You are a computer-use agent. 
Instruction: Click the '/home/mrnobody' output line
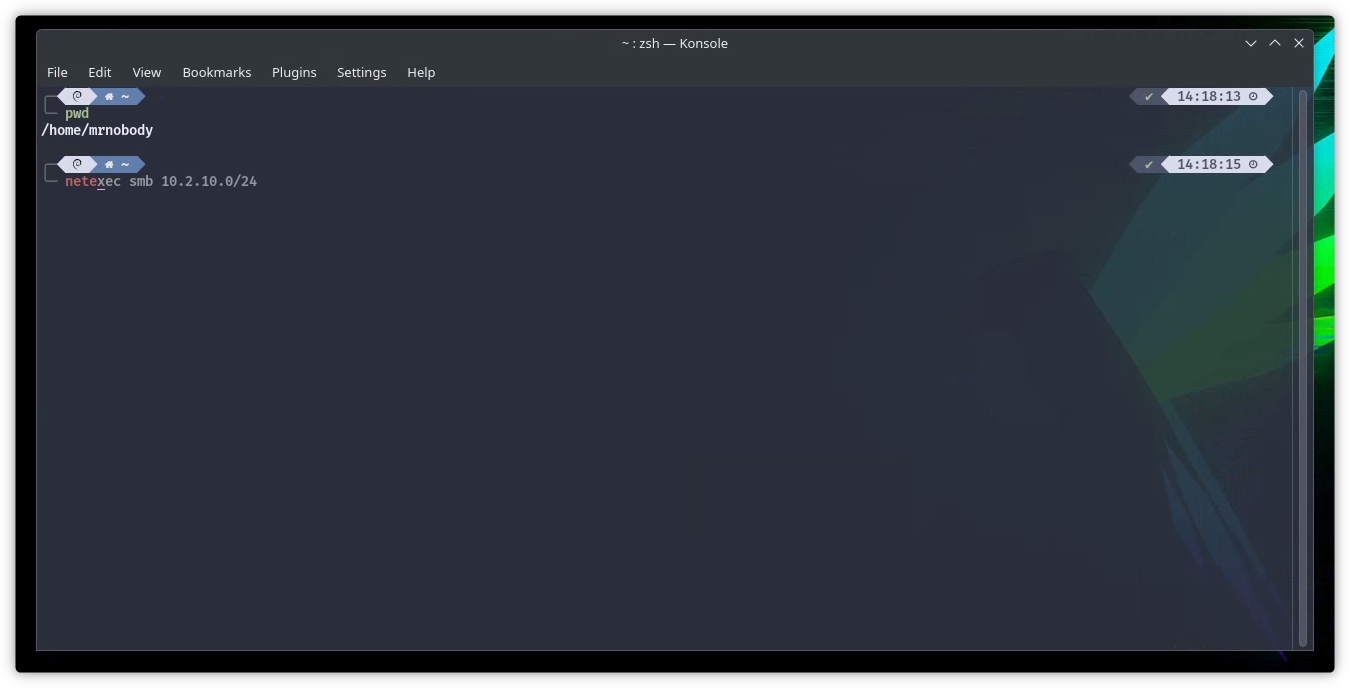point(97,130)
